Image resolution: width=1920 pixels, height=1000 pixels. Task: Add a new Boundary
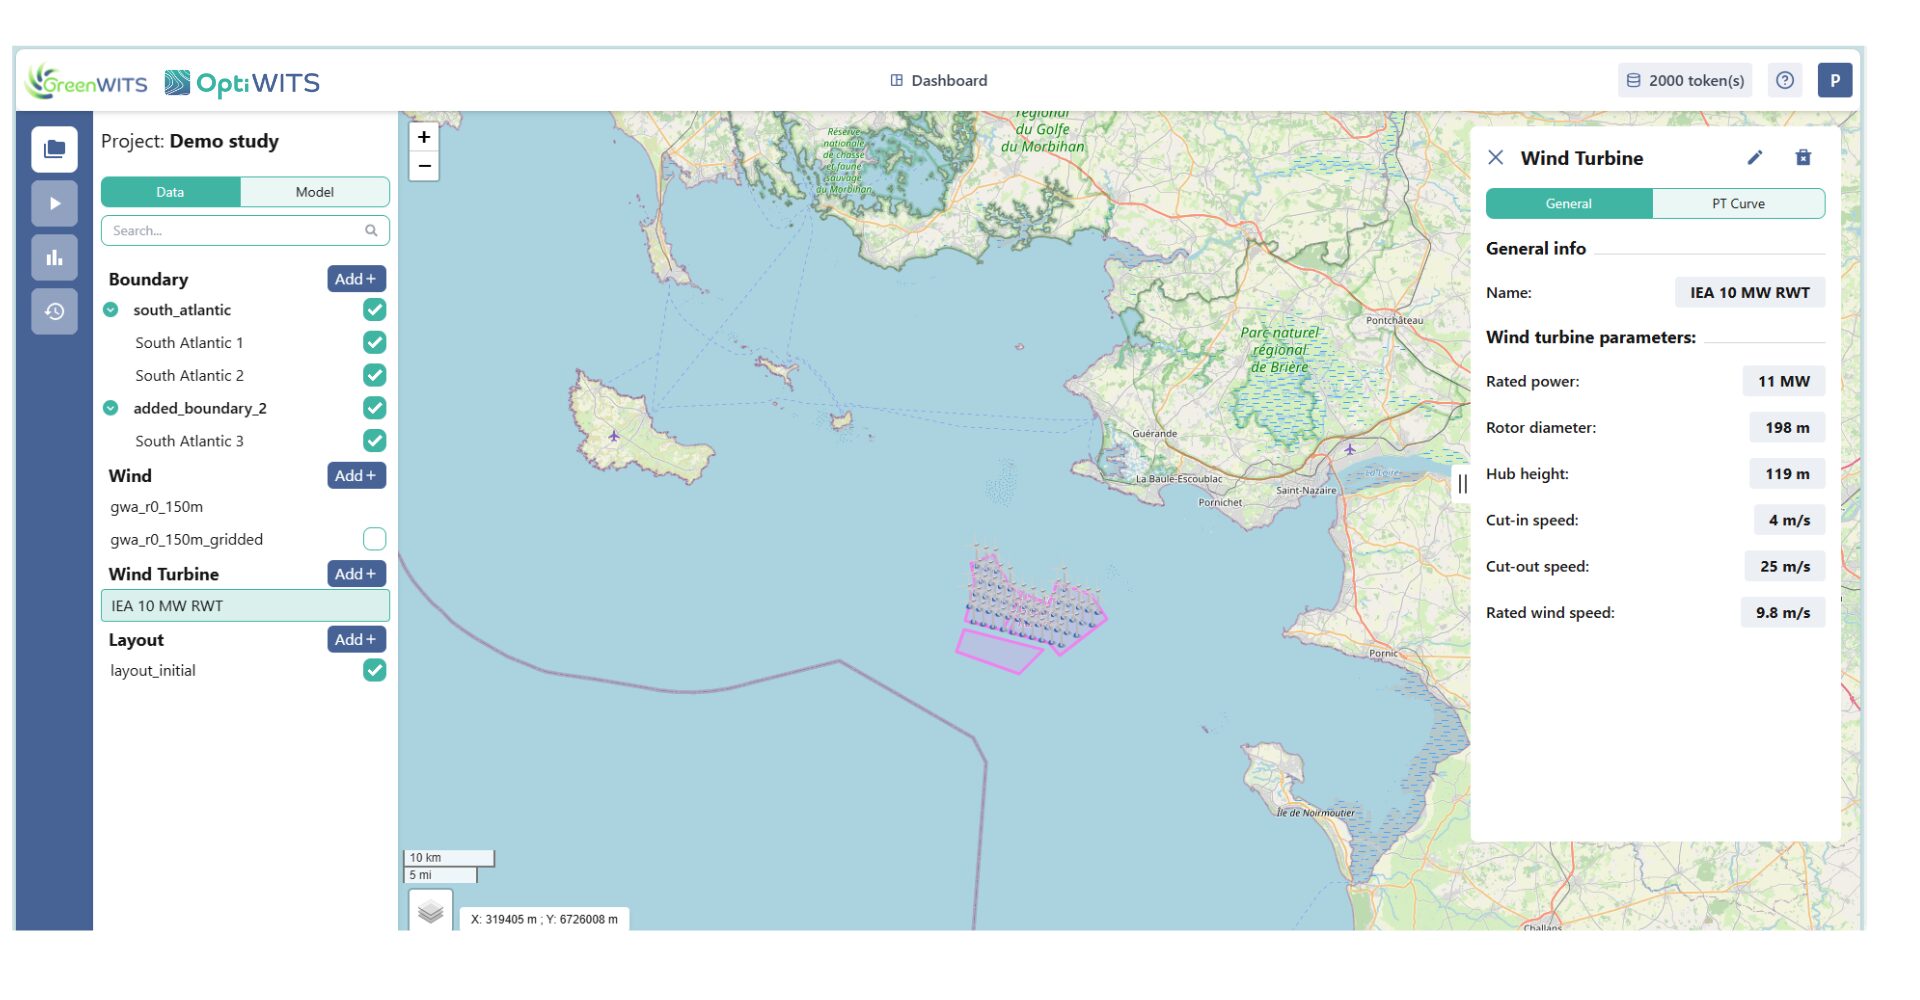[356, 279]
